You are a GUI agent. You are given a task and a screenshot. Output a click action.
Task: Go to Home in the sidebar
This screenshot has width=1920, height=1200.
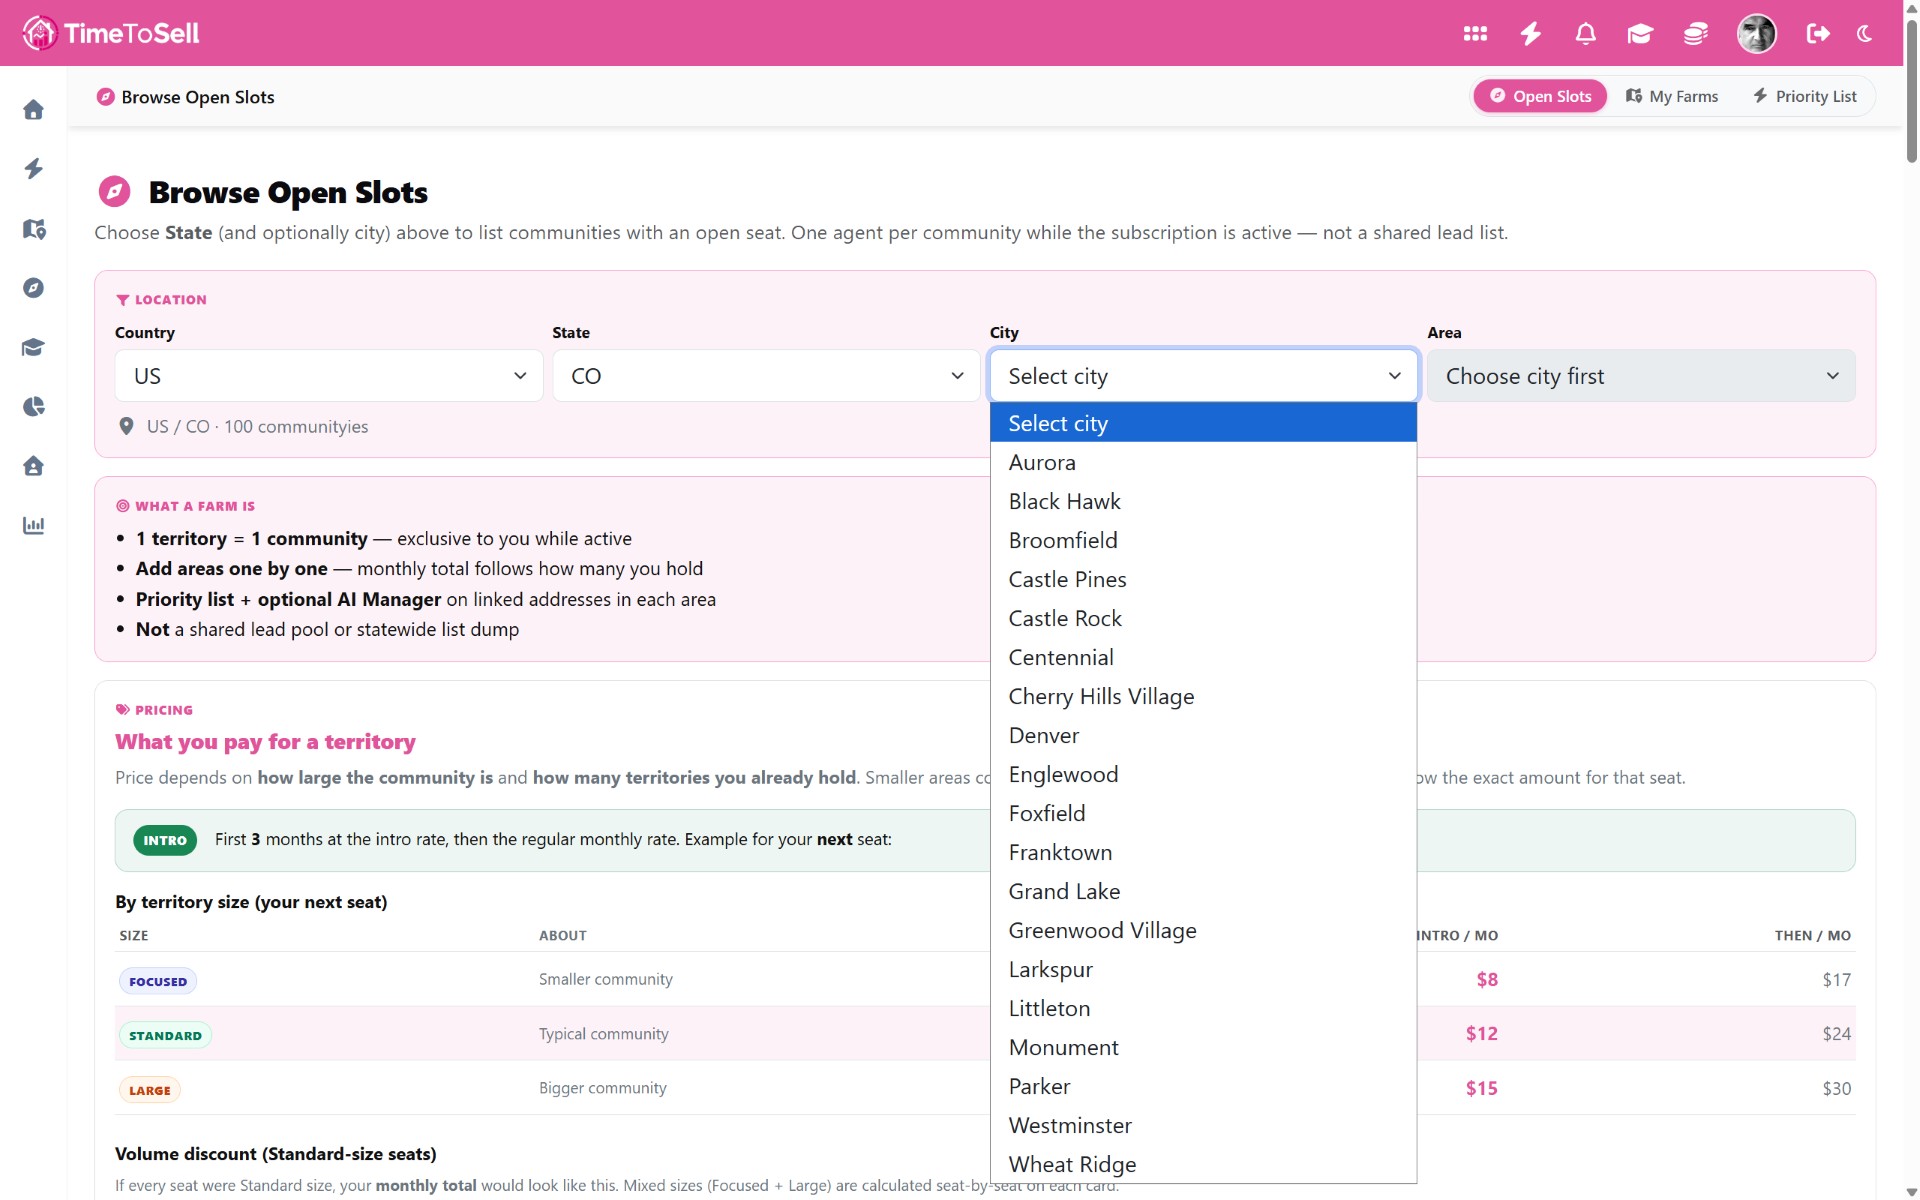point(33,110)
